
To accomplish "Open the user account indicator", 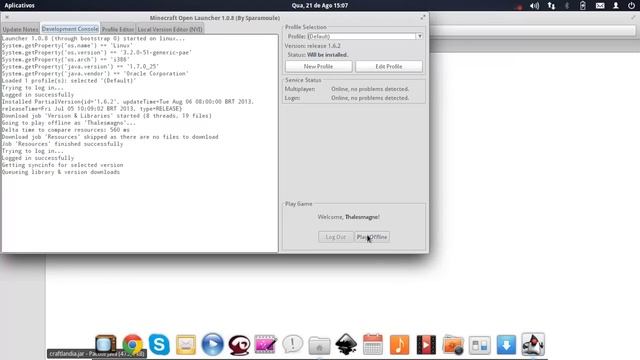I will (616, 6).
